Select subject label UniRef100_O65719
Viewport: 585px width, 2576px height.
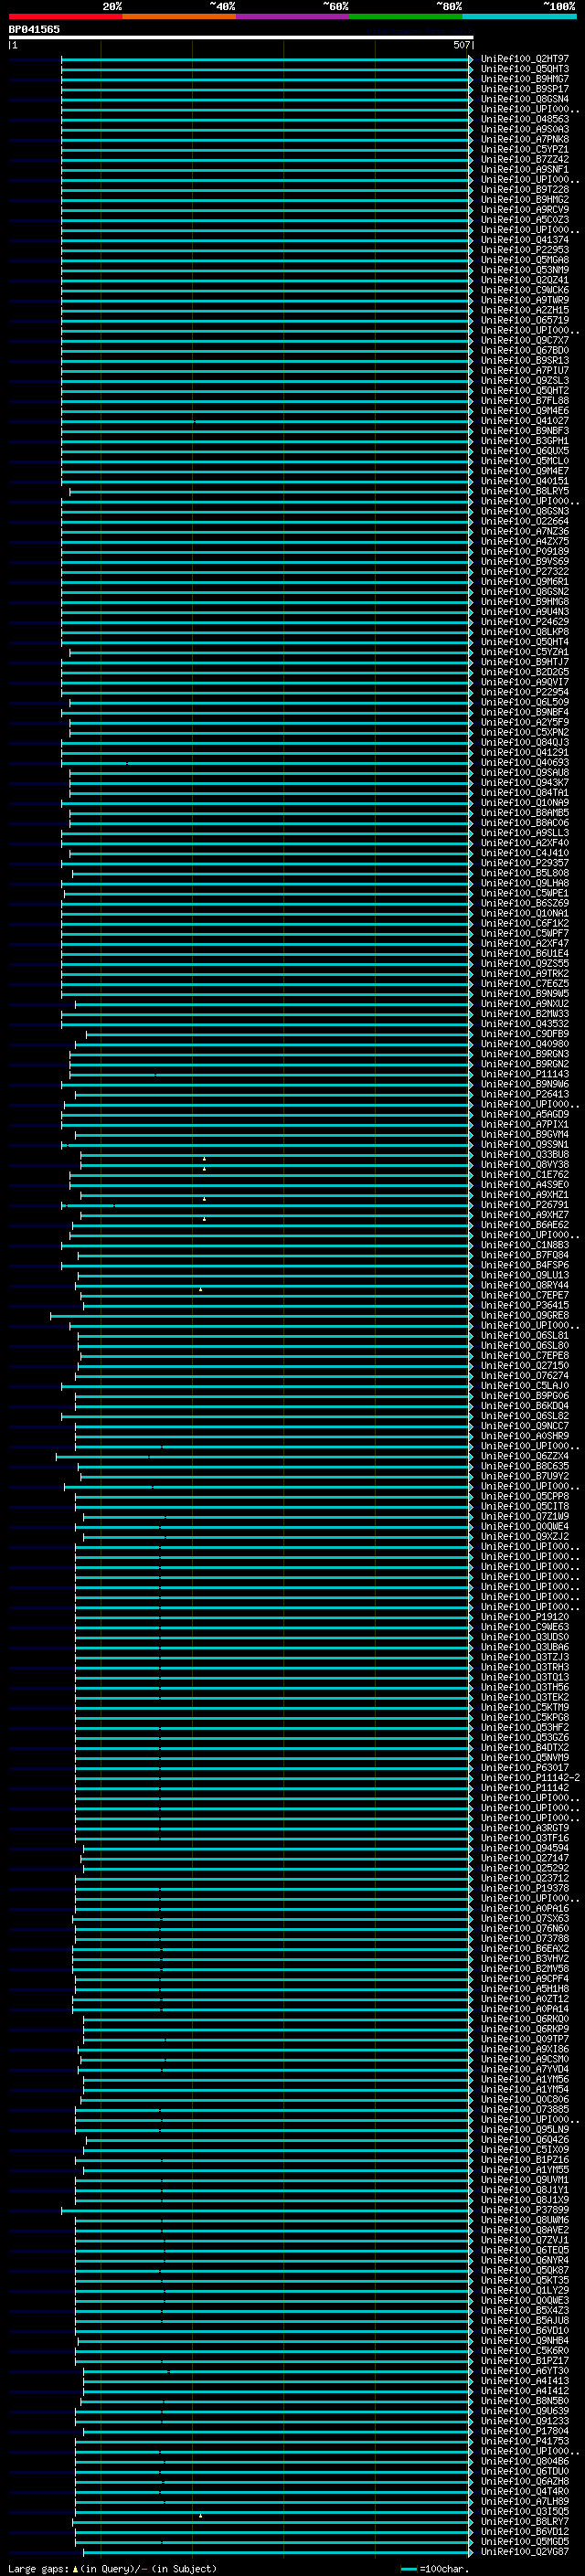click(525, 320)
